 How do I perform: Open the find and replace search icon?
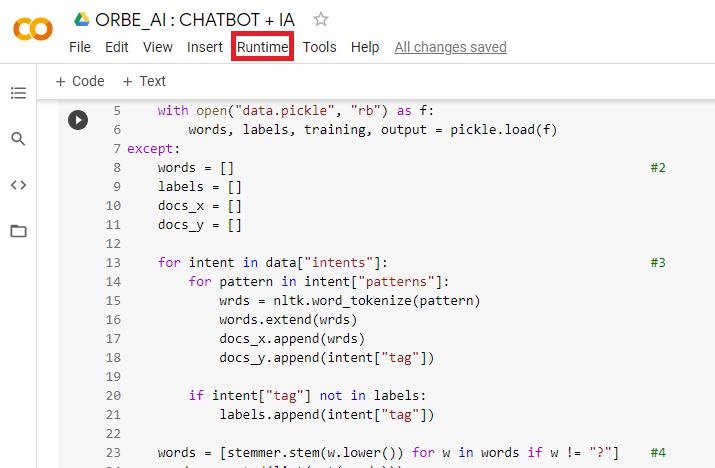[18, 139]
